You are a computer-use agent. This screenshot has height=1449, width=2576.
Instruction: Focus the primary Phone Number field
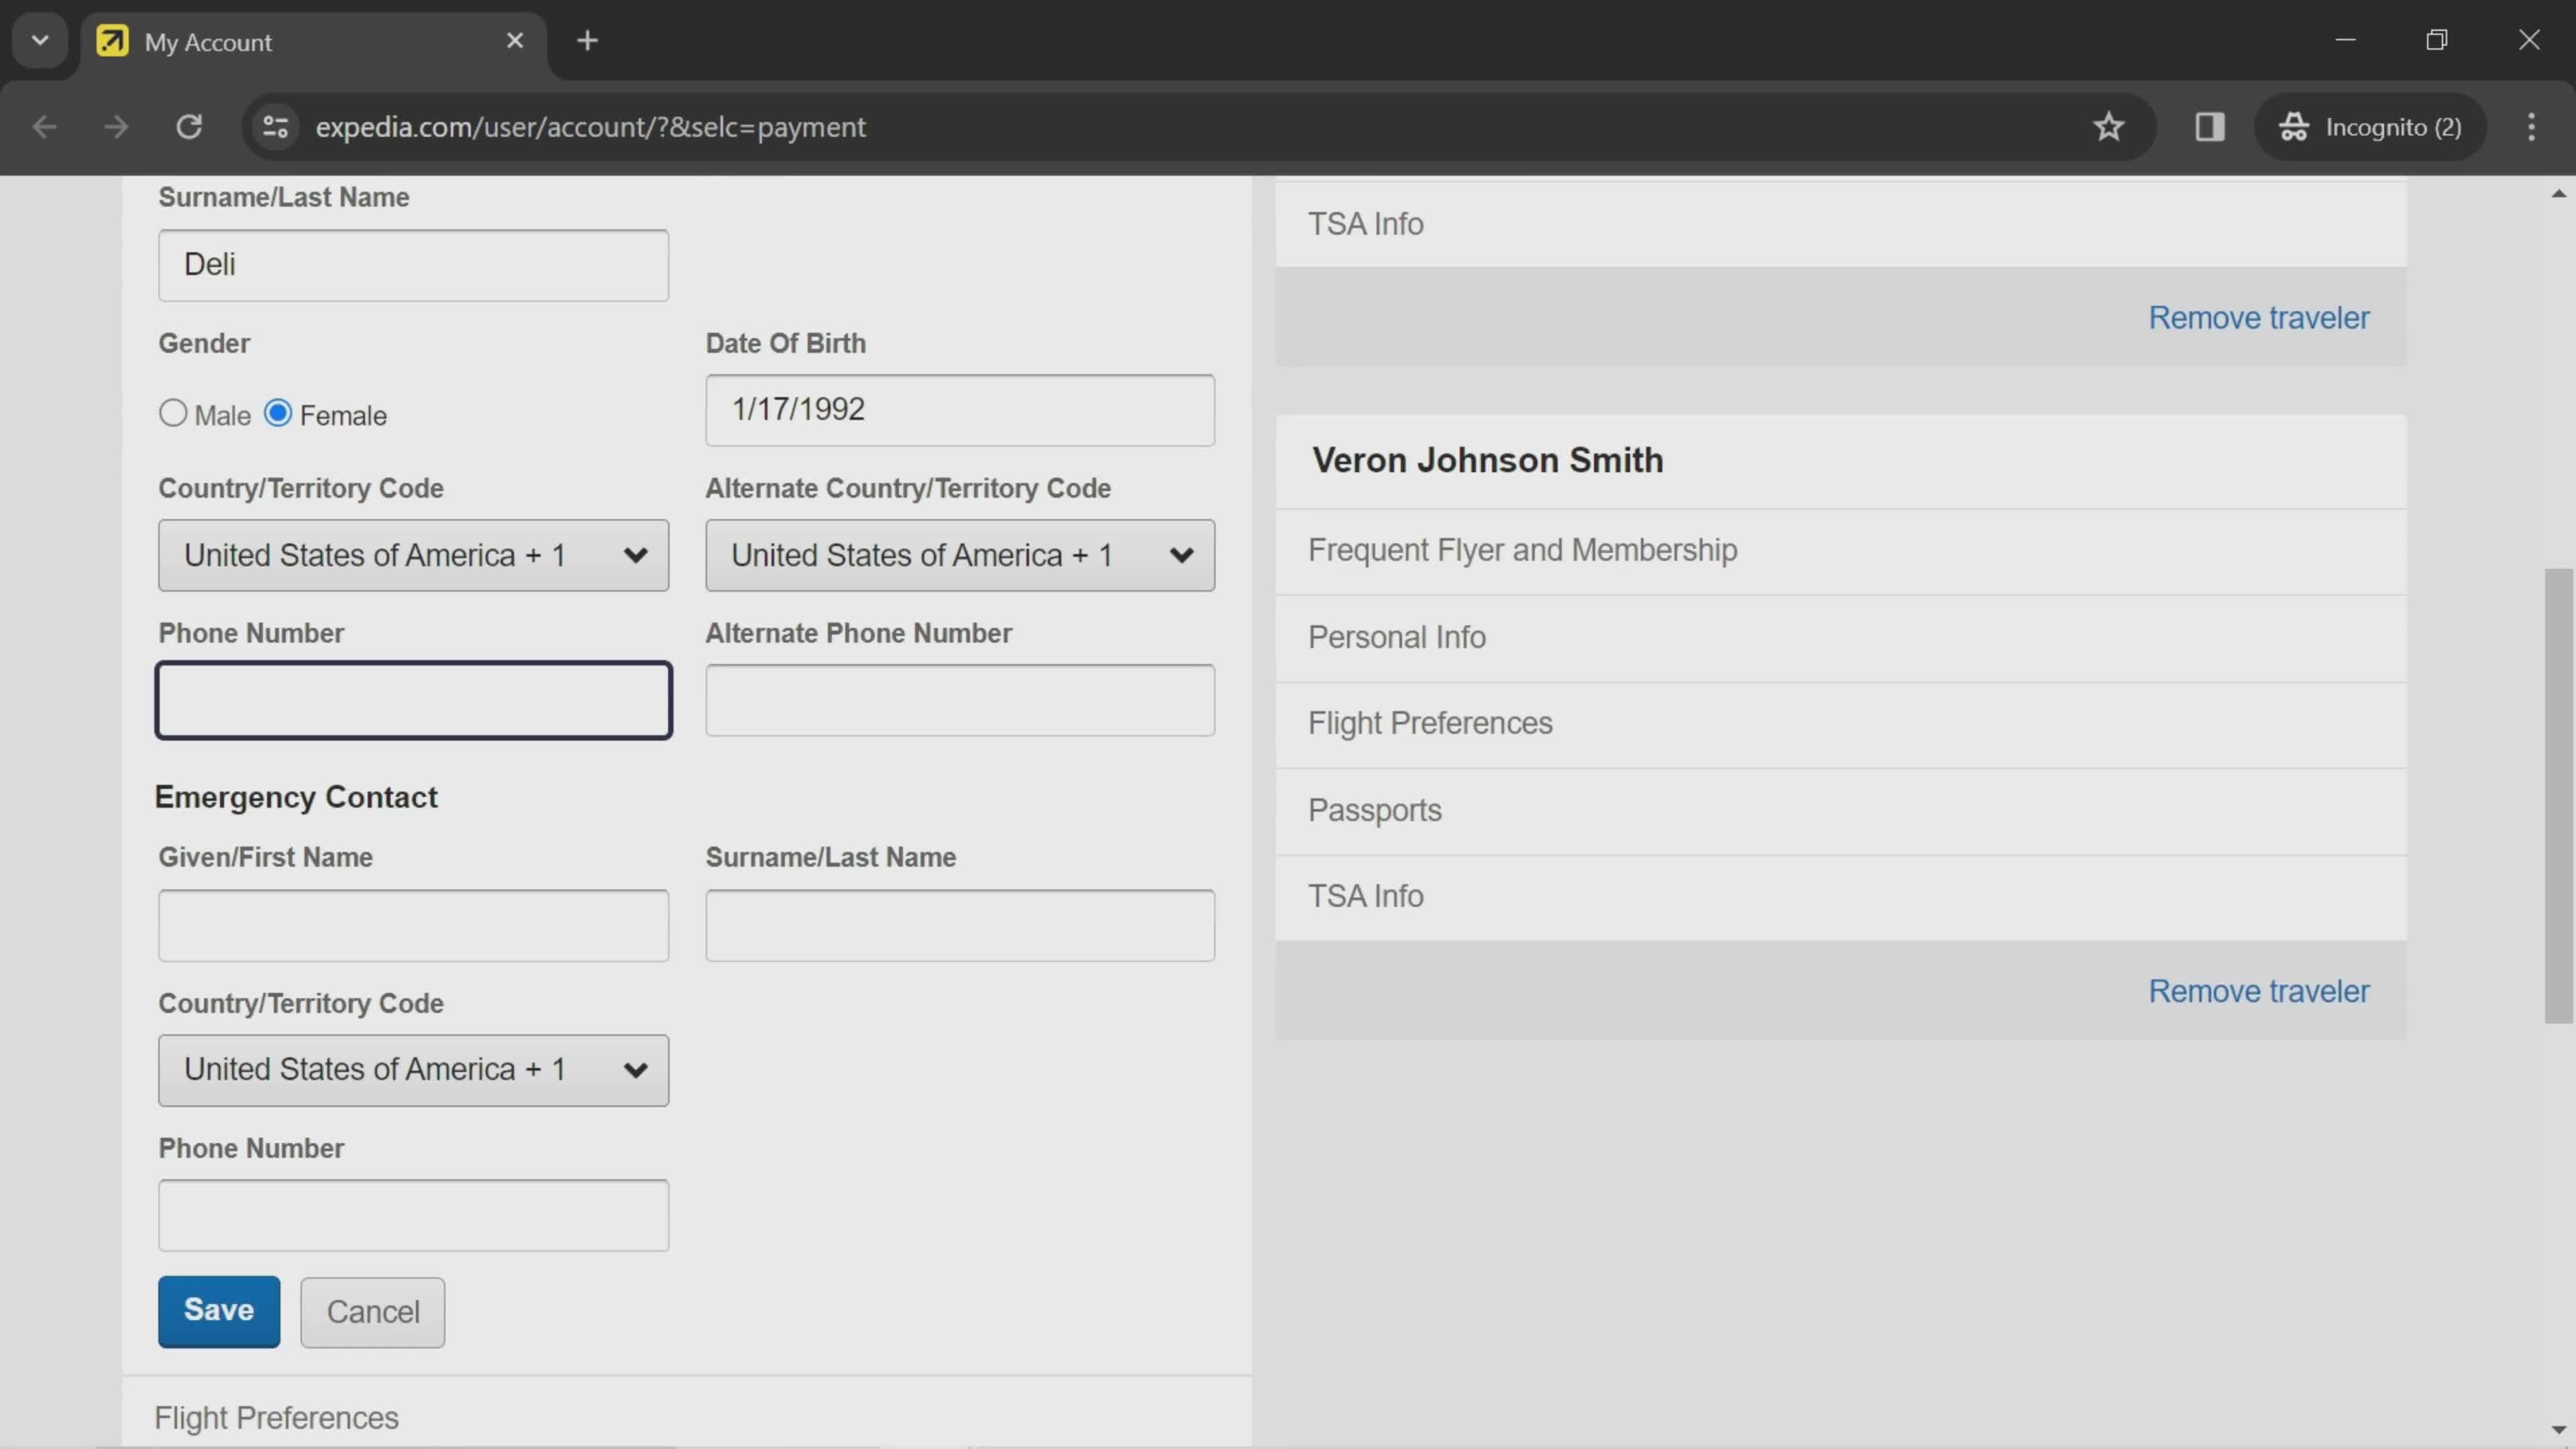(x=413, y=700)
